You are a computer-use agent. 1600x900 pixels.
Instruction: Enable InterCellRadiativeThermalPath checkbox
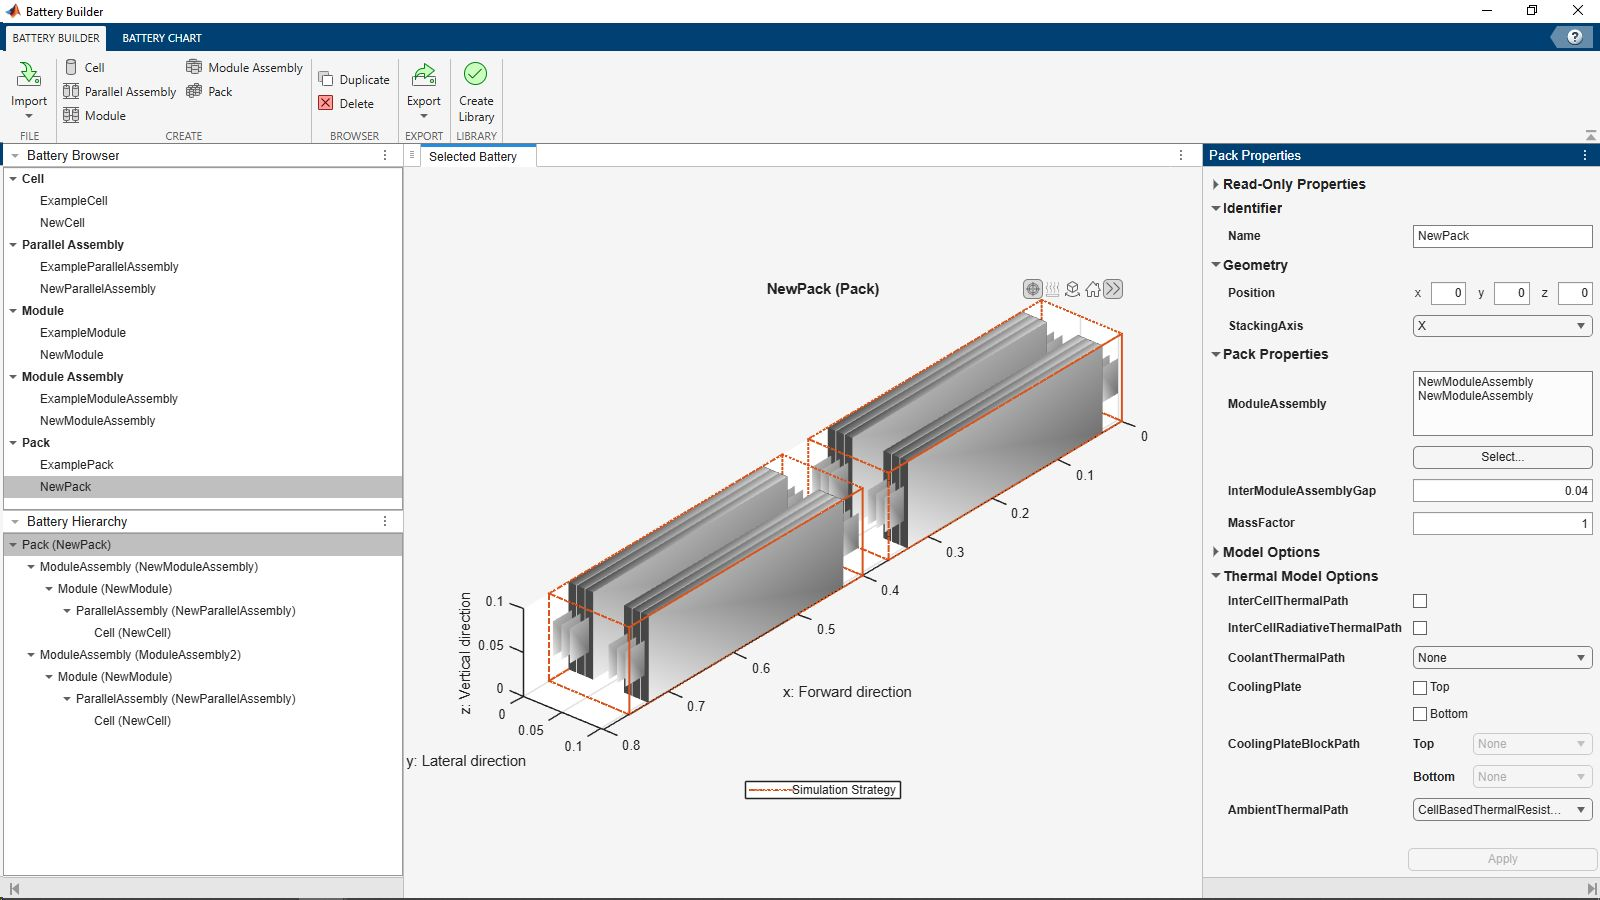point(1420,628)
